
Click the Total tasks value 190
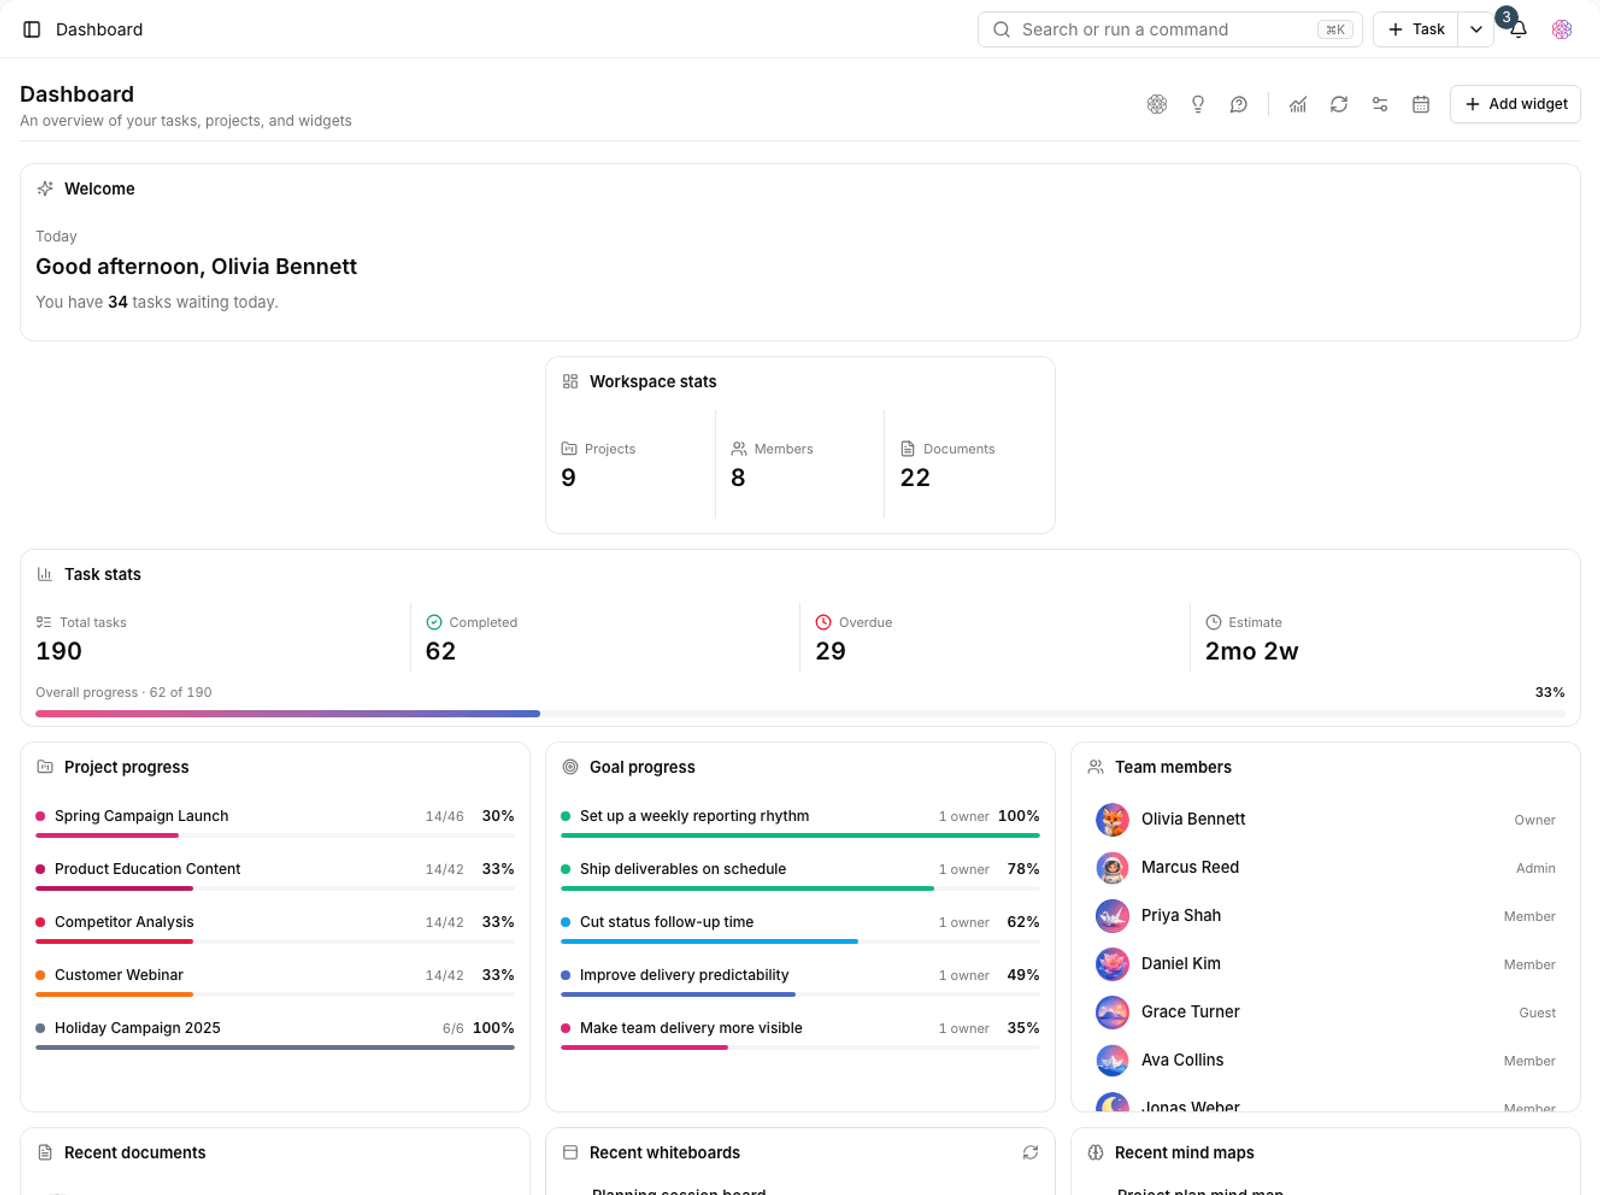tap(59, 651)
